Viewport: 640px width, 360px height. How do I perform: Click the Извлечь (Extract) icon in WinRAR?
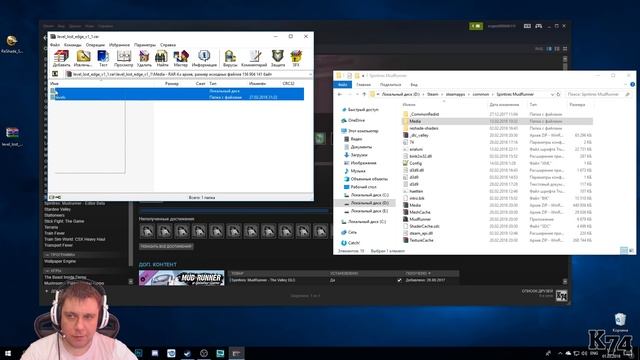[x=83, y=58]
